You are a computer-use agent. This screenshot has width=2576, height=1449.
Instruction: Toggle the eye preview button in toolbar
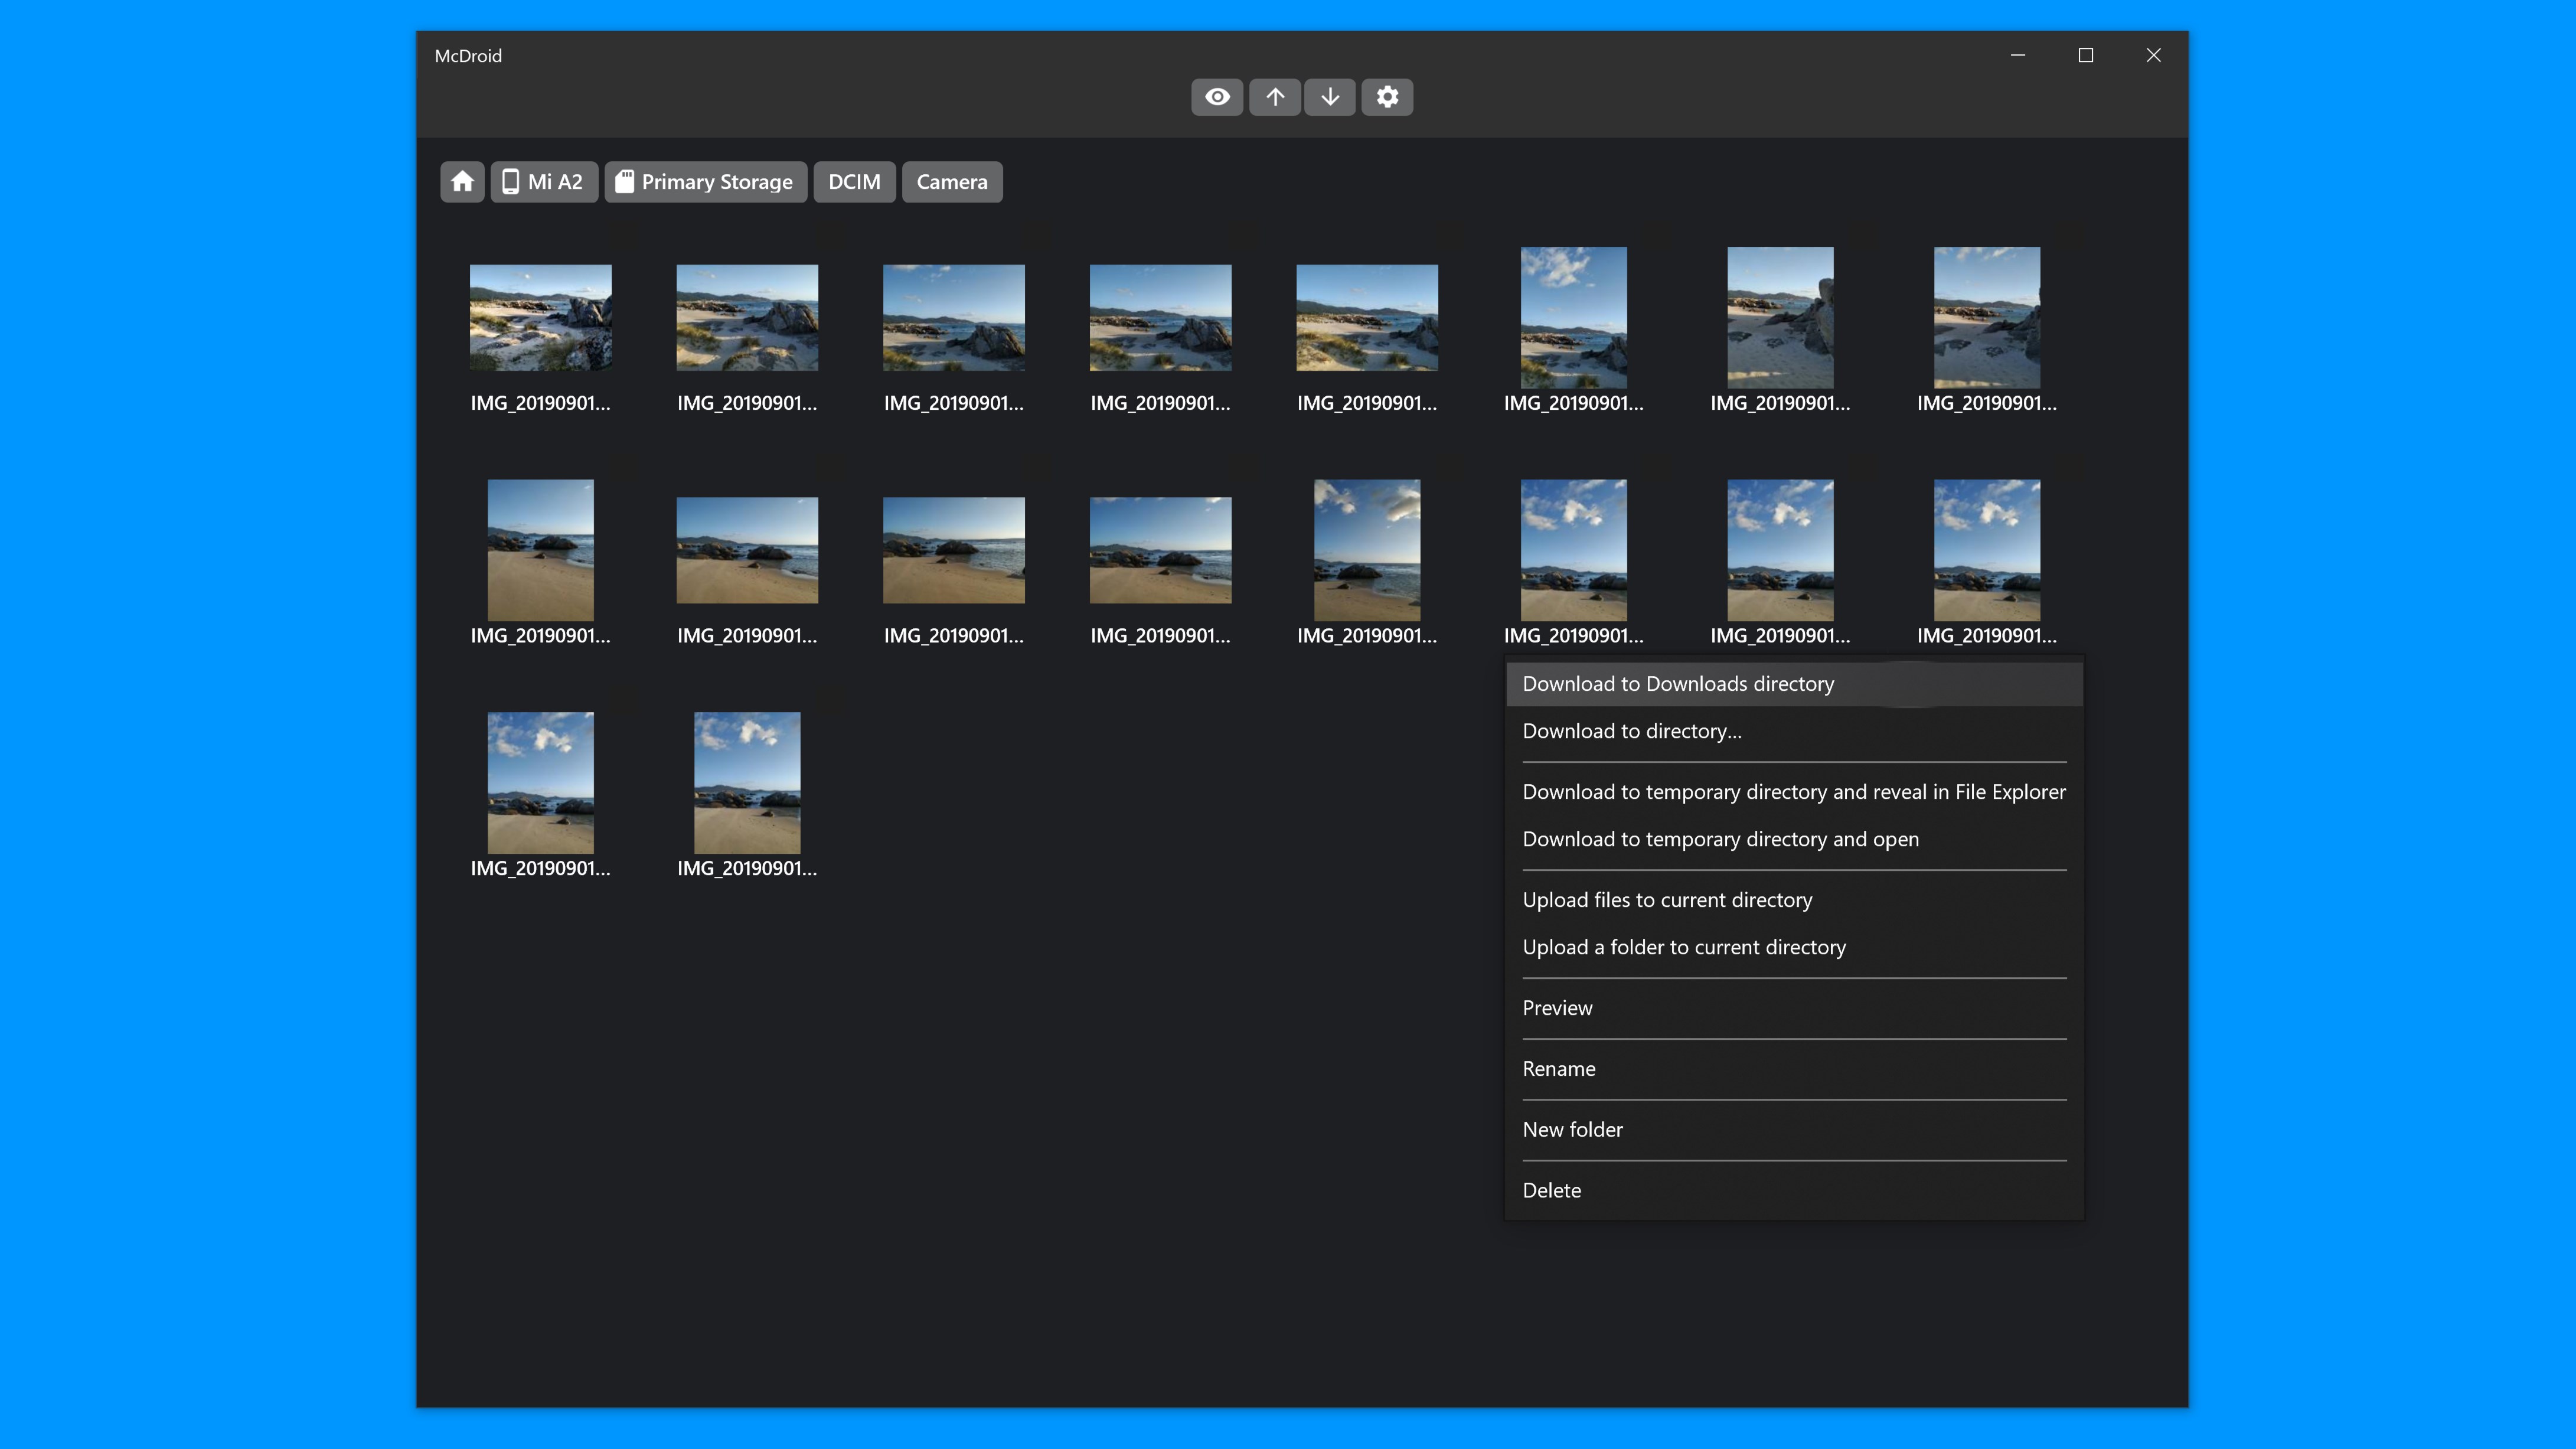[1217, 97]
